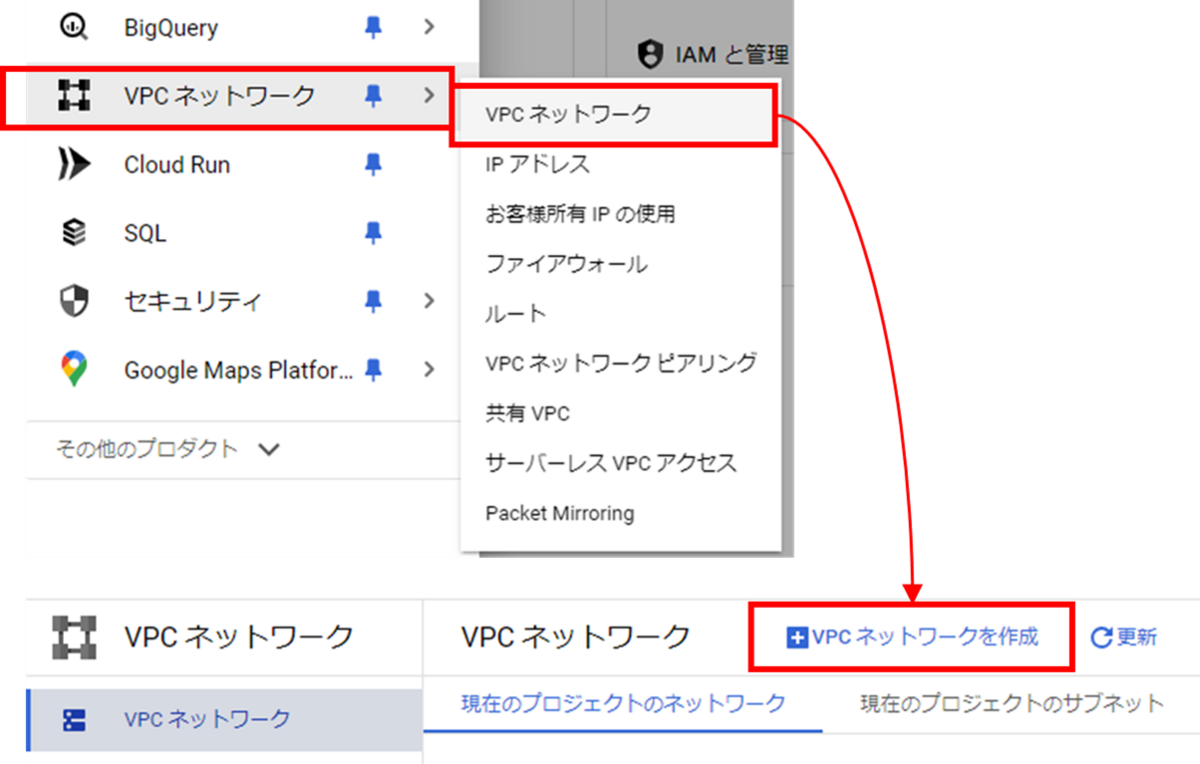Click the VPC network icon in the menu

coord(74,96)
